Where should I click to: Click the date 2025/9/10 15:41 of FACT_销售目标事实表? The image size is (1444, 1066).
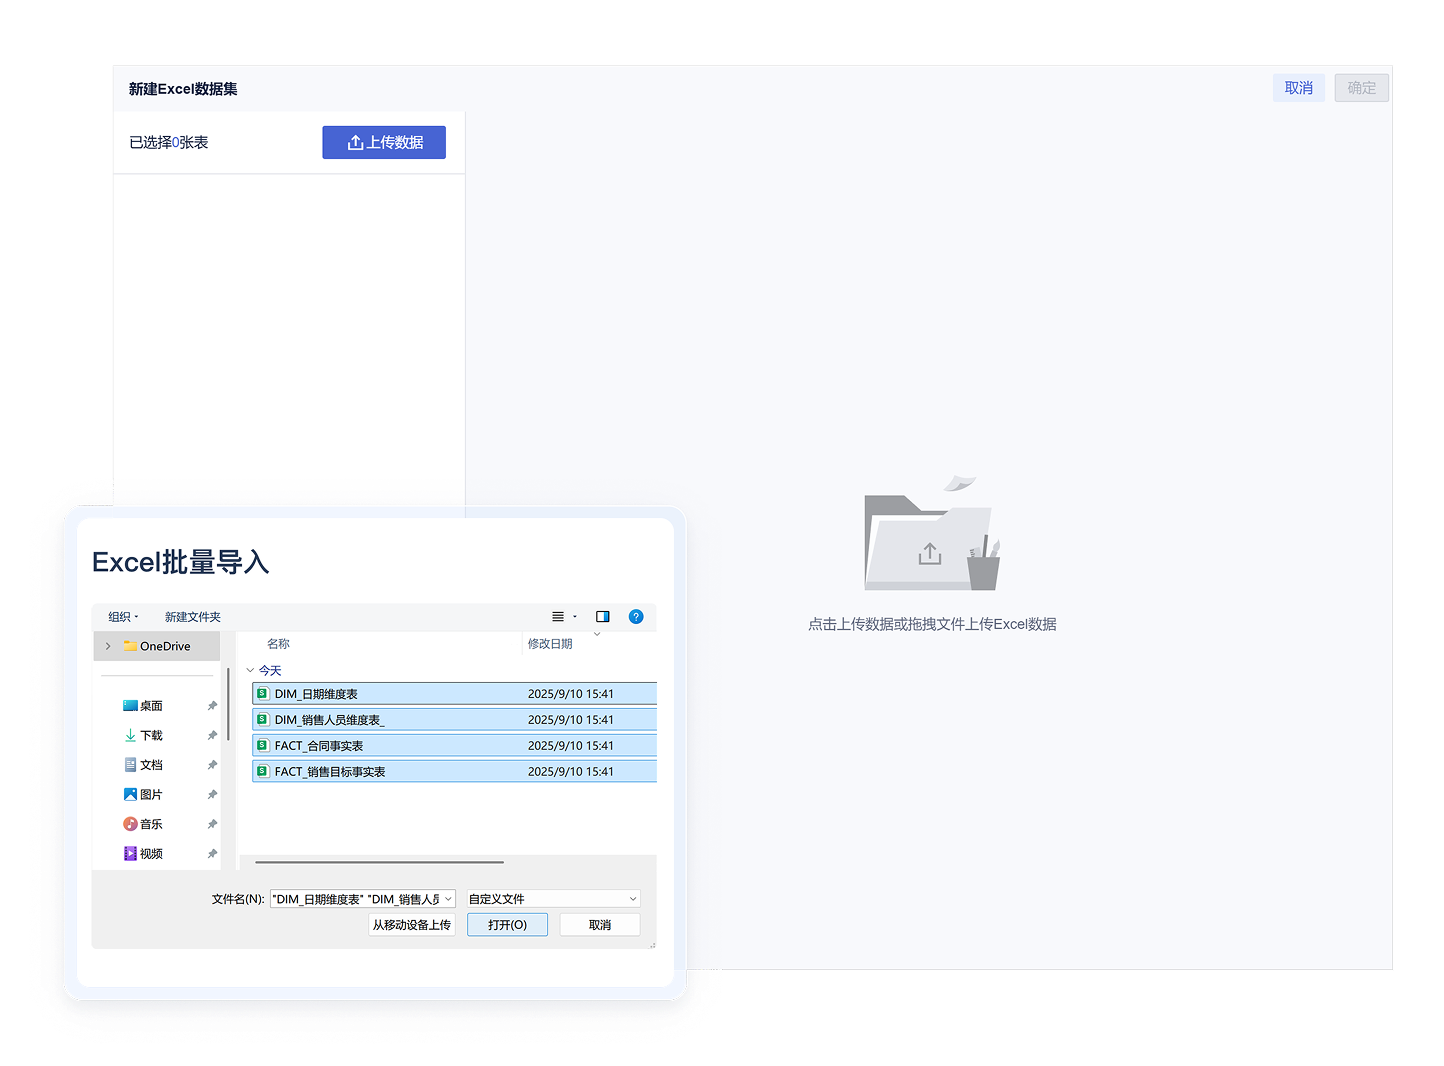click(571, 772)
